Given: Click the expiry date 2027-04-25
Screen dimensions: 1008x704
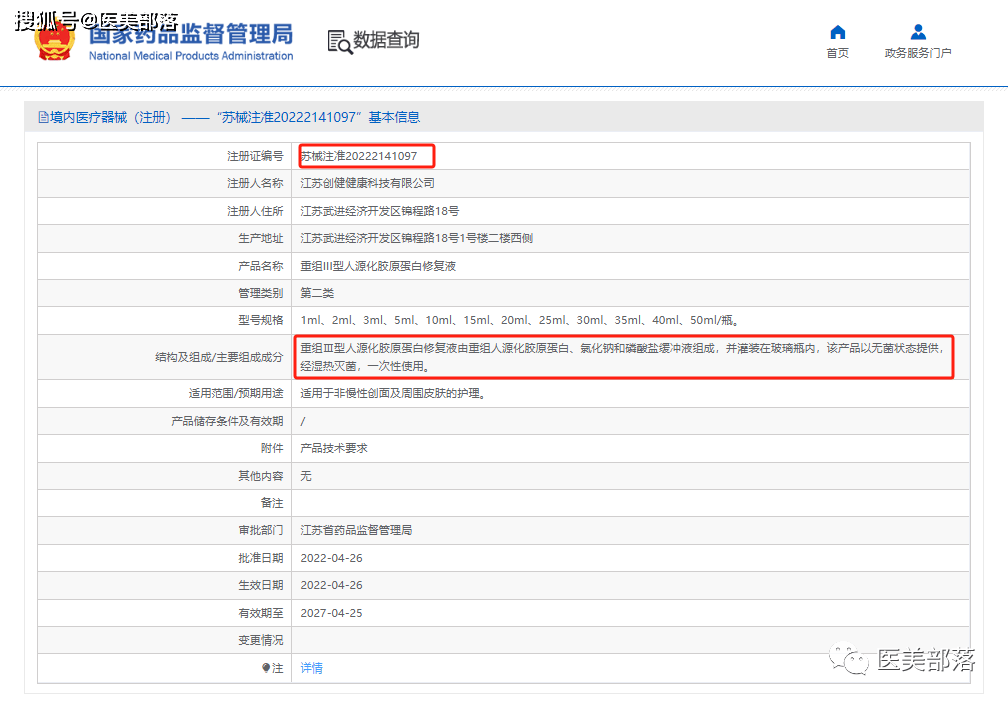Looking at the screenshot, I should click(x=331, y=613).
